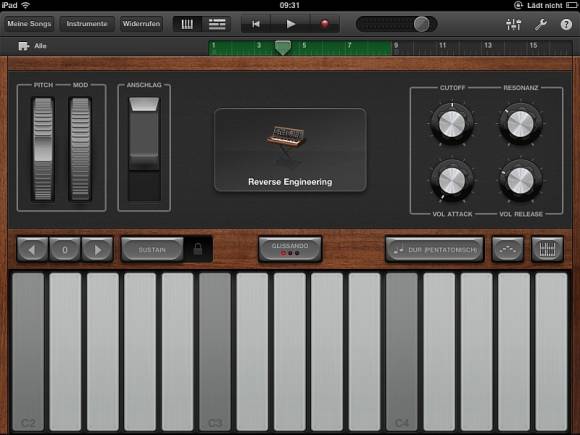Screen dimensions: 580x435
Task: Tap the Alle sections icon
Action: pos(24,46)
